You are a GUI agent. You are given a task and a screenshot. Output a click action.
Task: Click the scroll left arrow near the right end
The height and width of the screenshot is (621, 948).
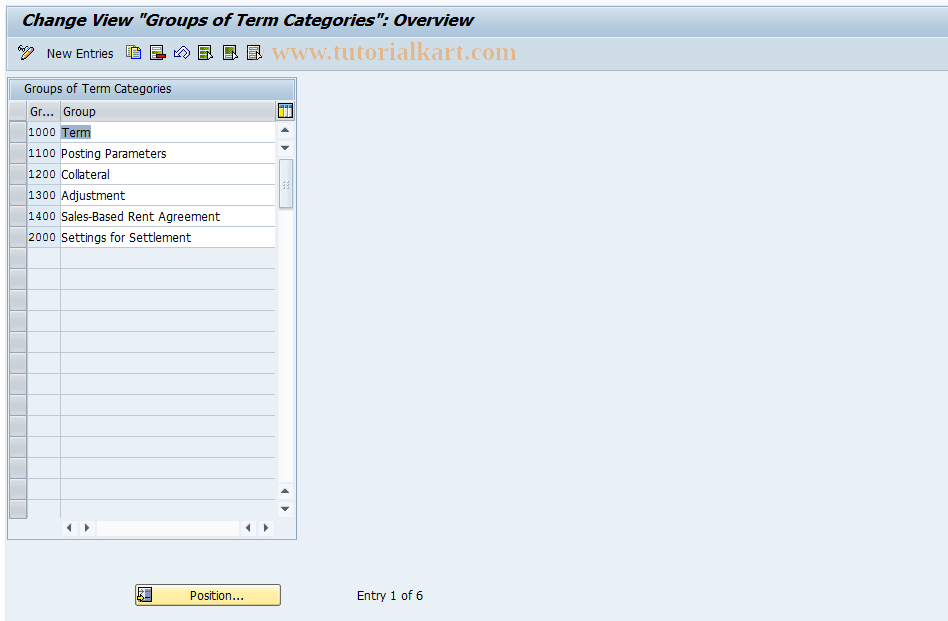(x=248, y=528)
